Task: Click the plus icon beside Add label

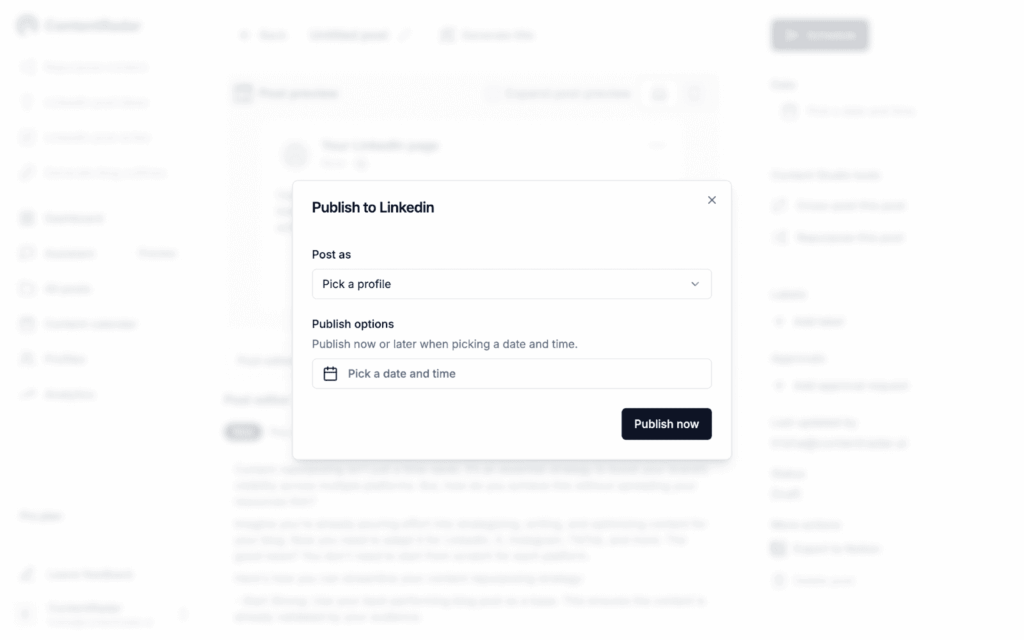Action: coord(779,322)
